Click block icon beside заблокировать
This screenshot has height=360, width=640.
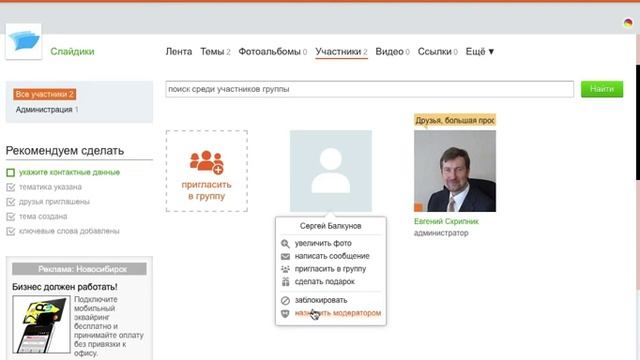(285, 300)
